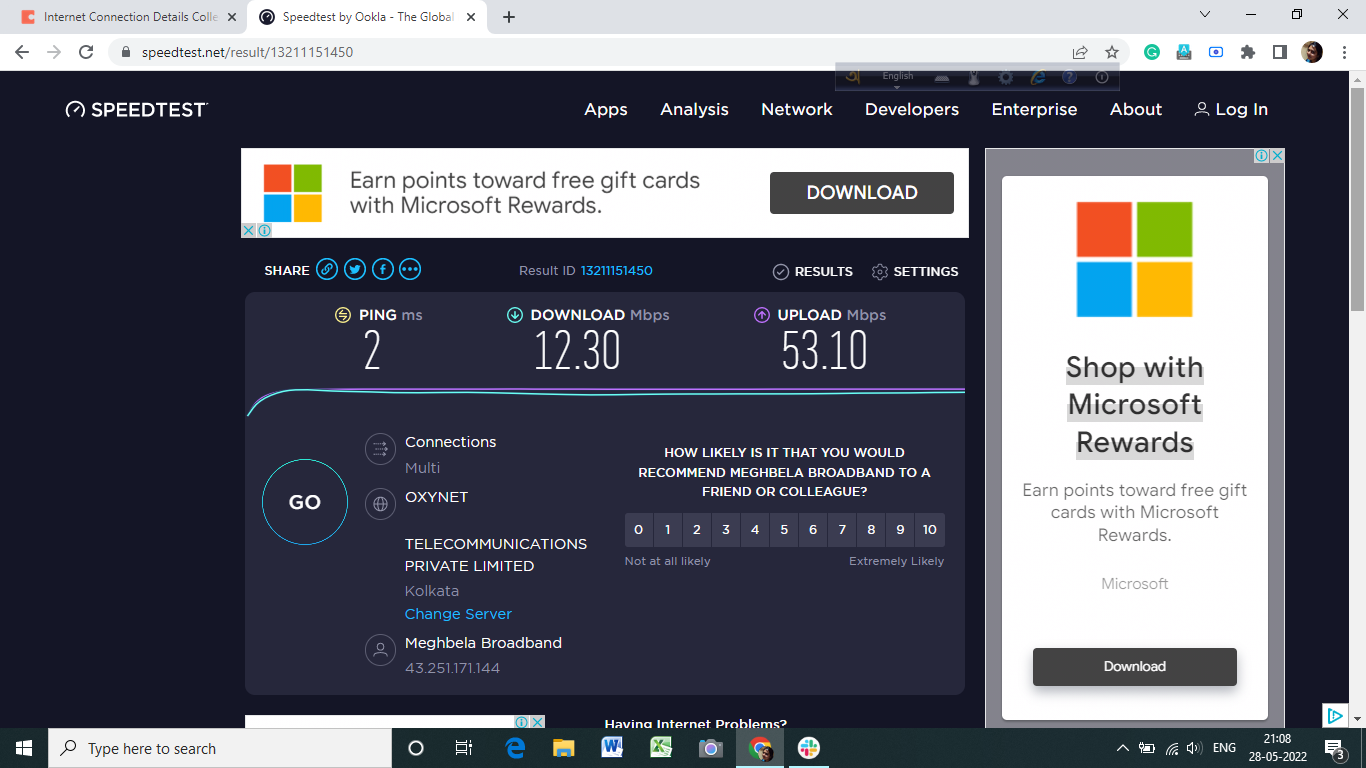Click the Change Server link

(x=458, y=613)
